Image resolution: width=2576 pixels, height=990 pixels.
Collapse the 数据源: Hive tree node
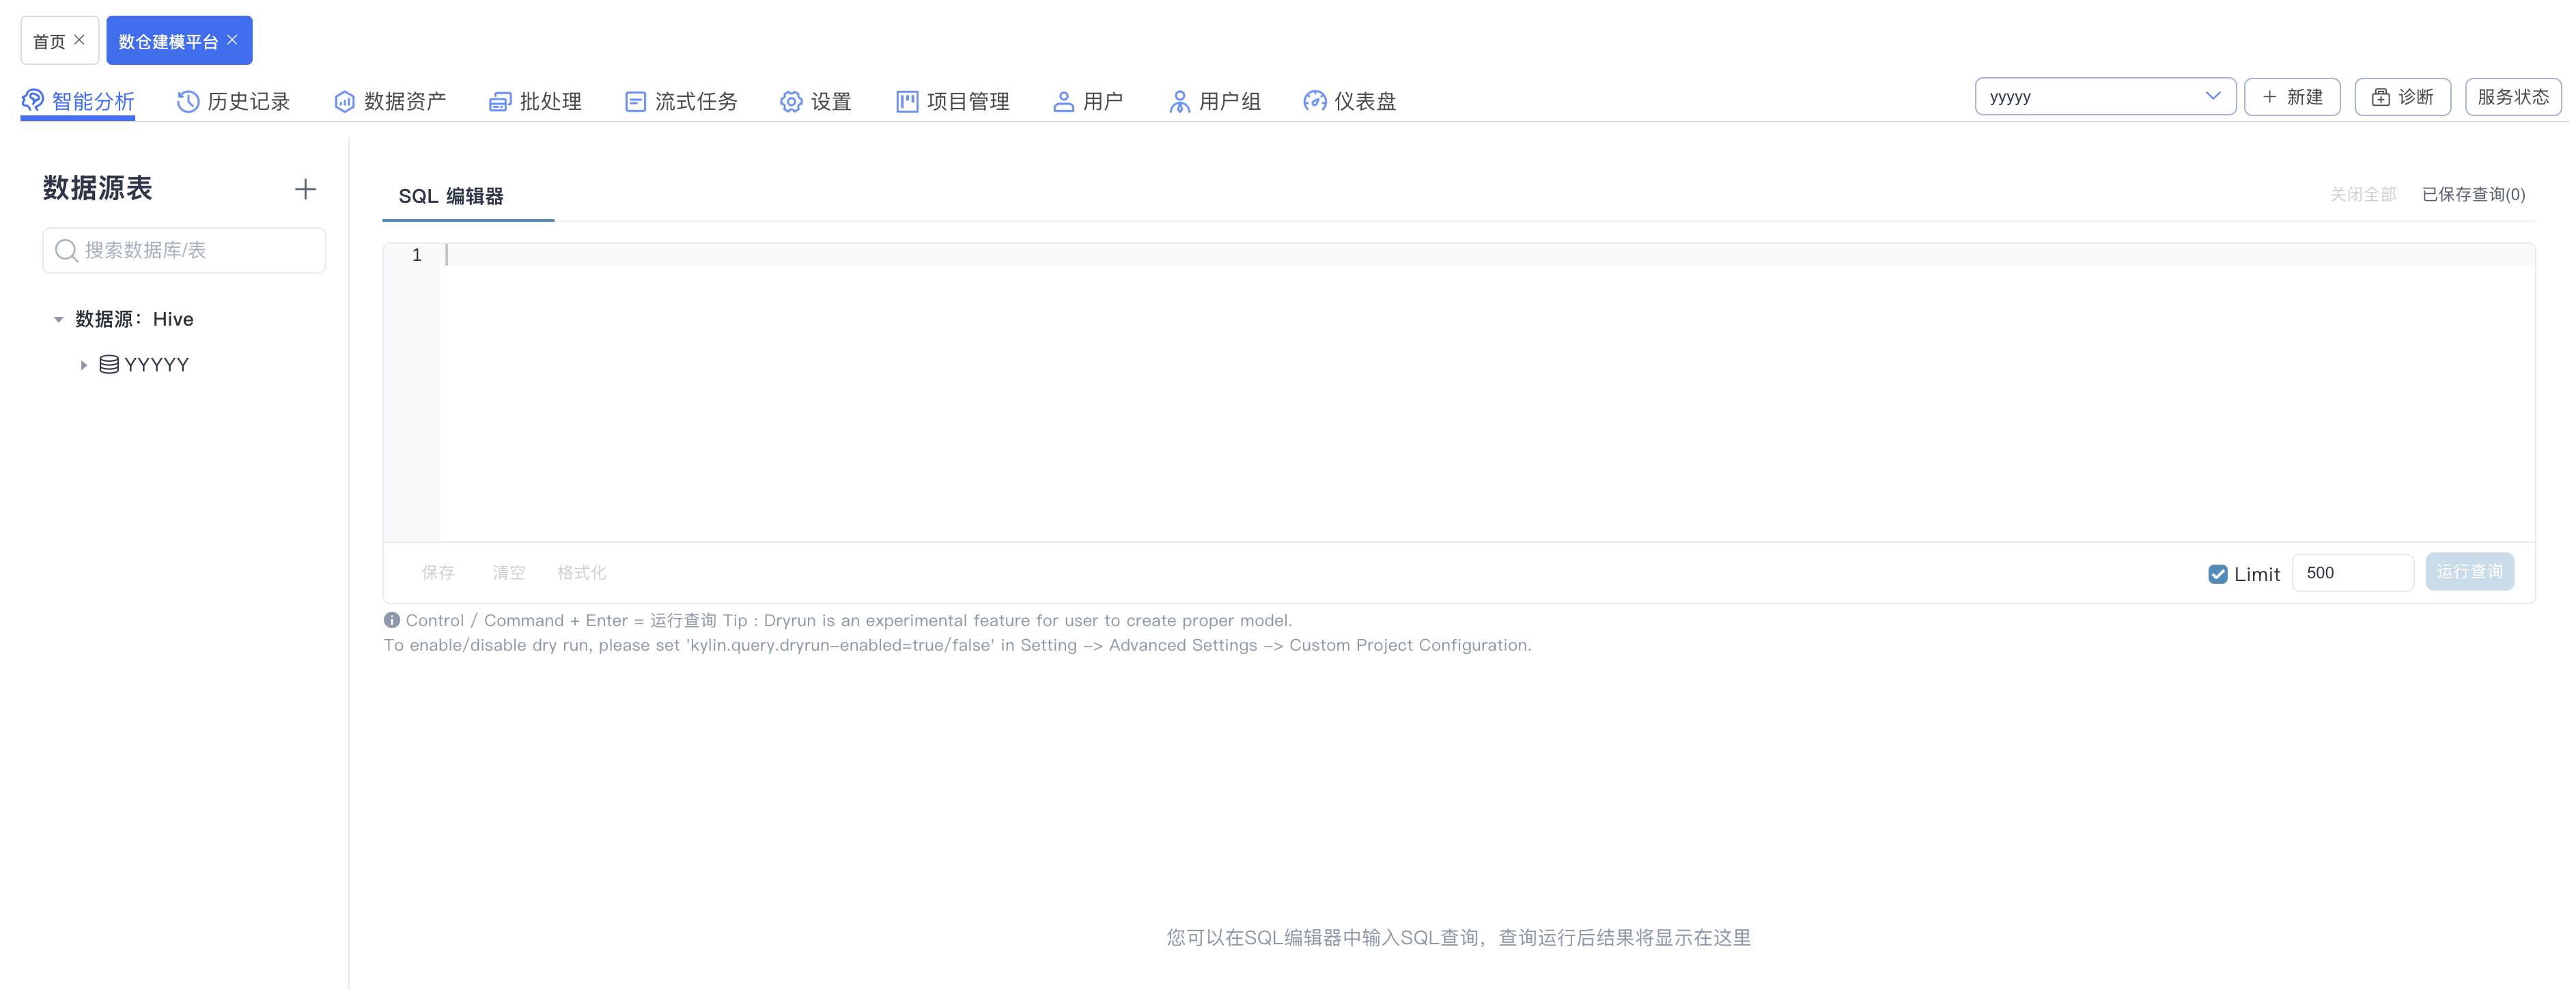tap(58, 319)
